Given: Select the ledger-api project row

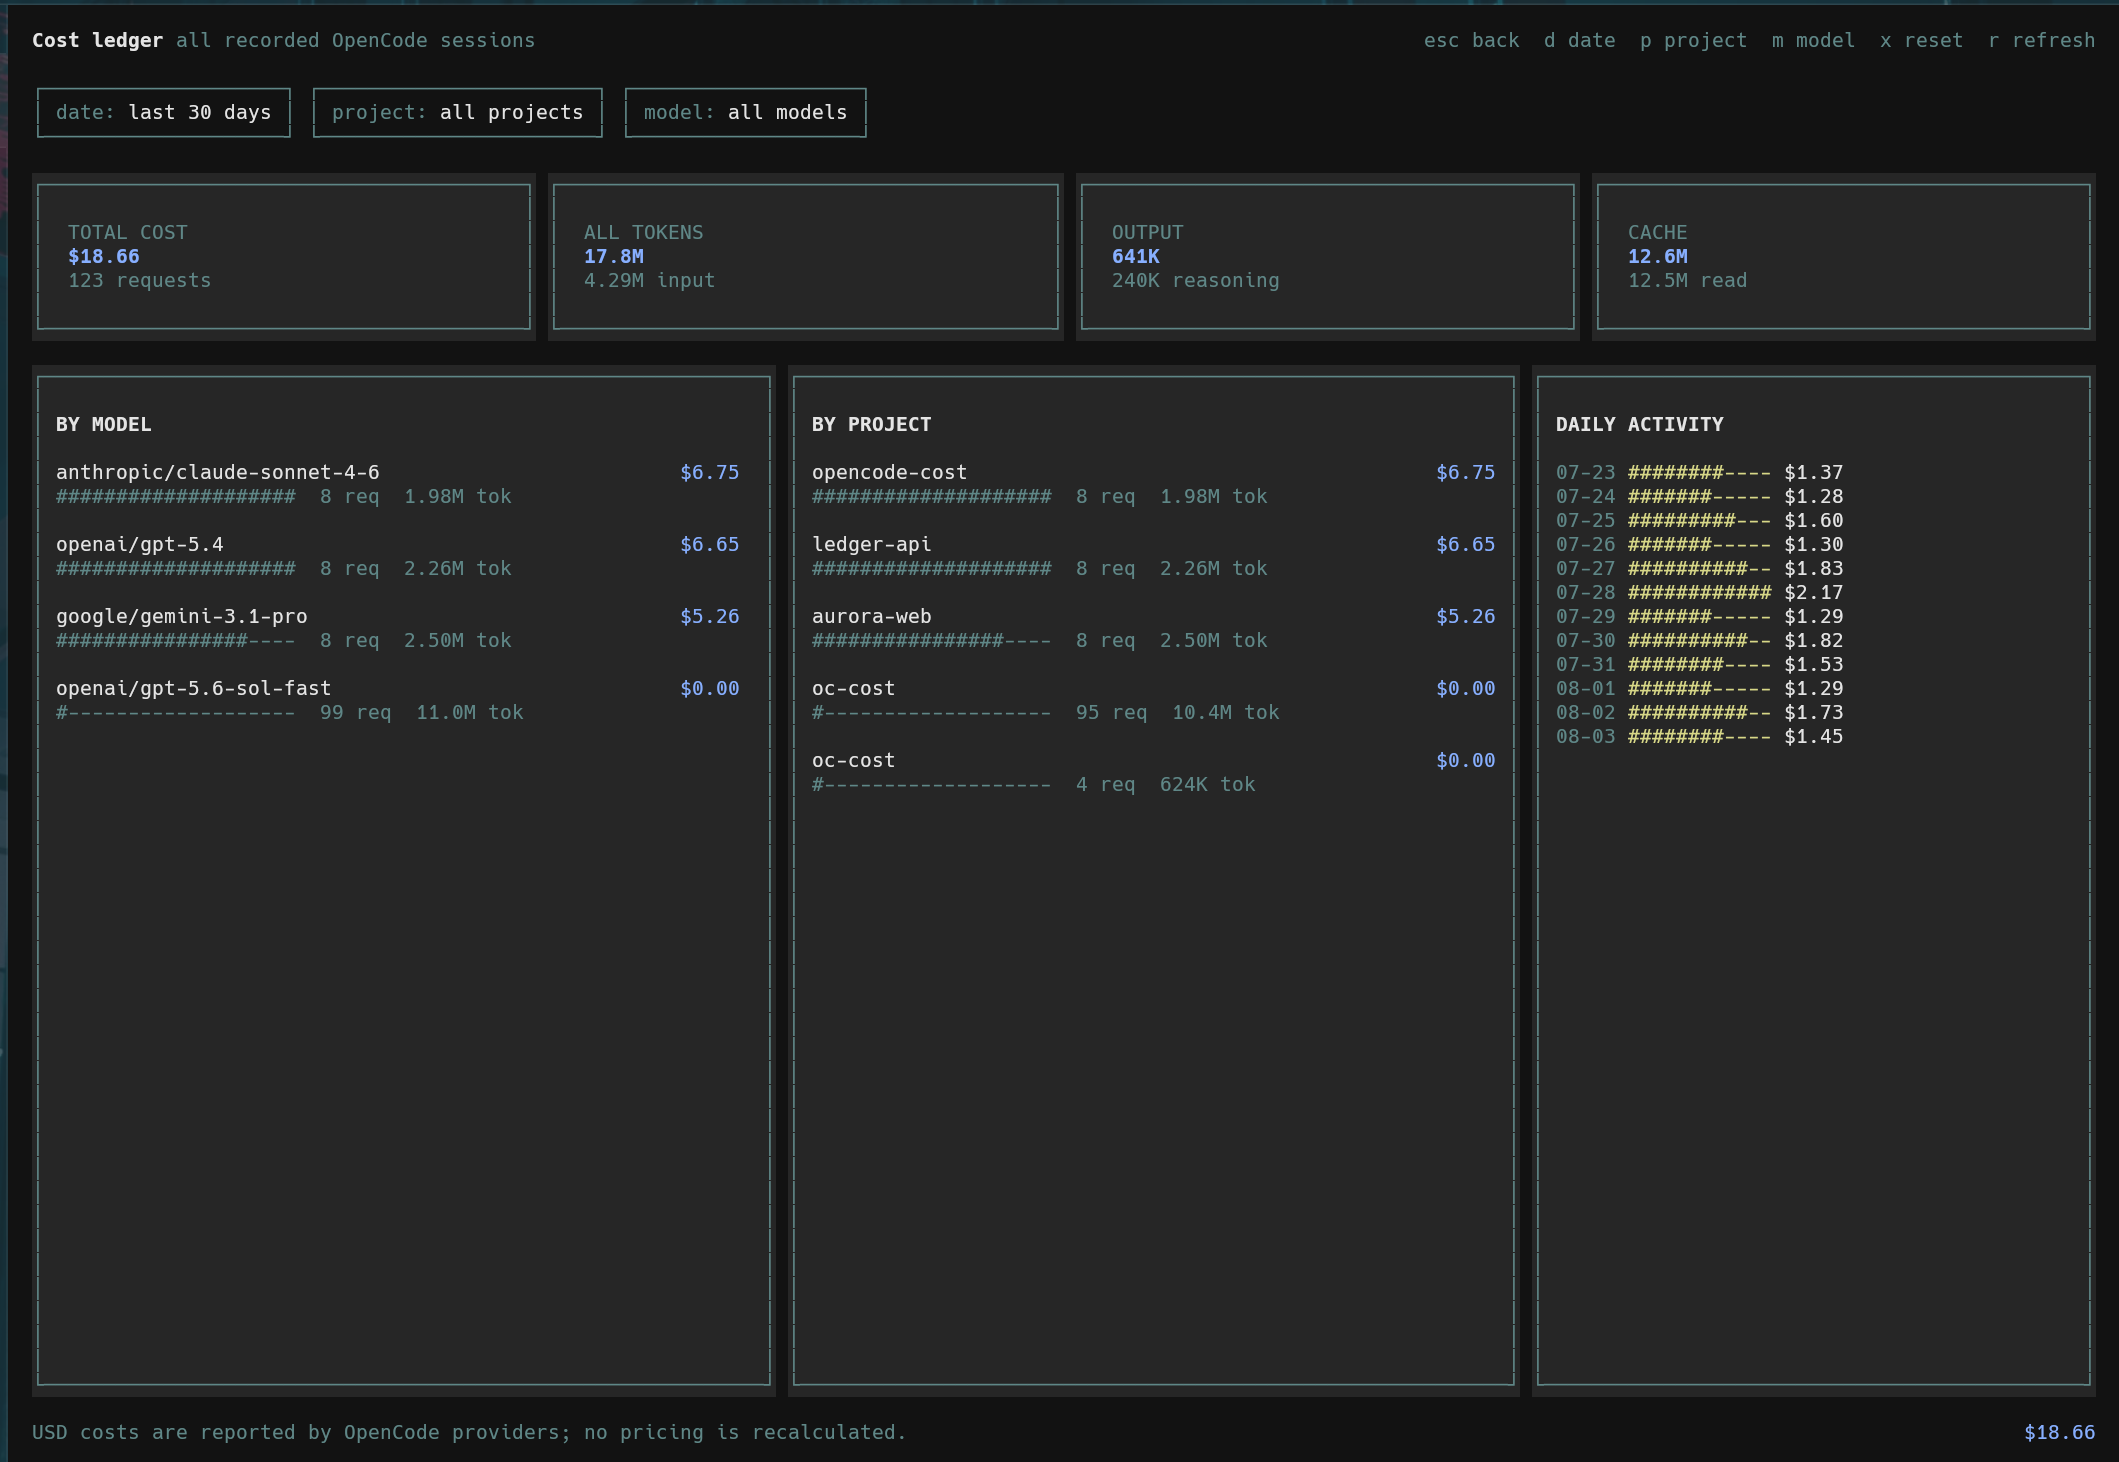Looking at the screenshot, I should pyautogui.click(x=1154, y=556).
